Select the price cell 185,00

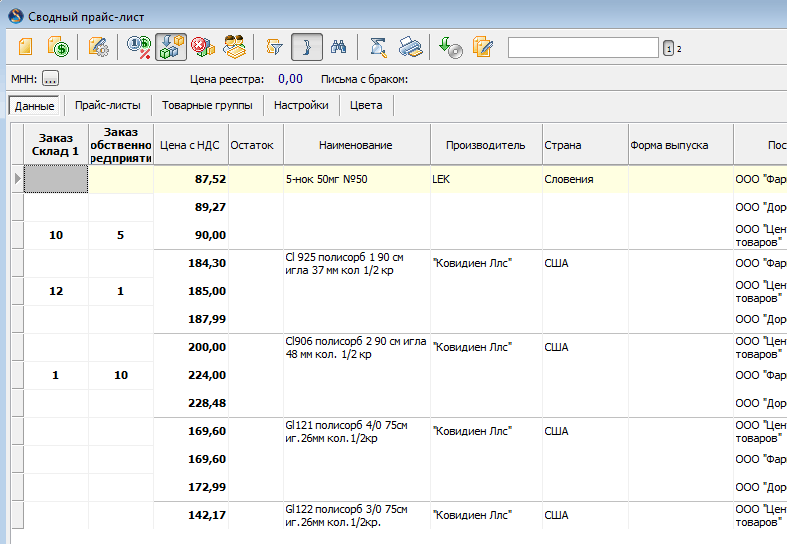click(191, 292)
